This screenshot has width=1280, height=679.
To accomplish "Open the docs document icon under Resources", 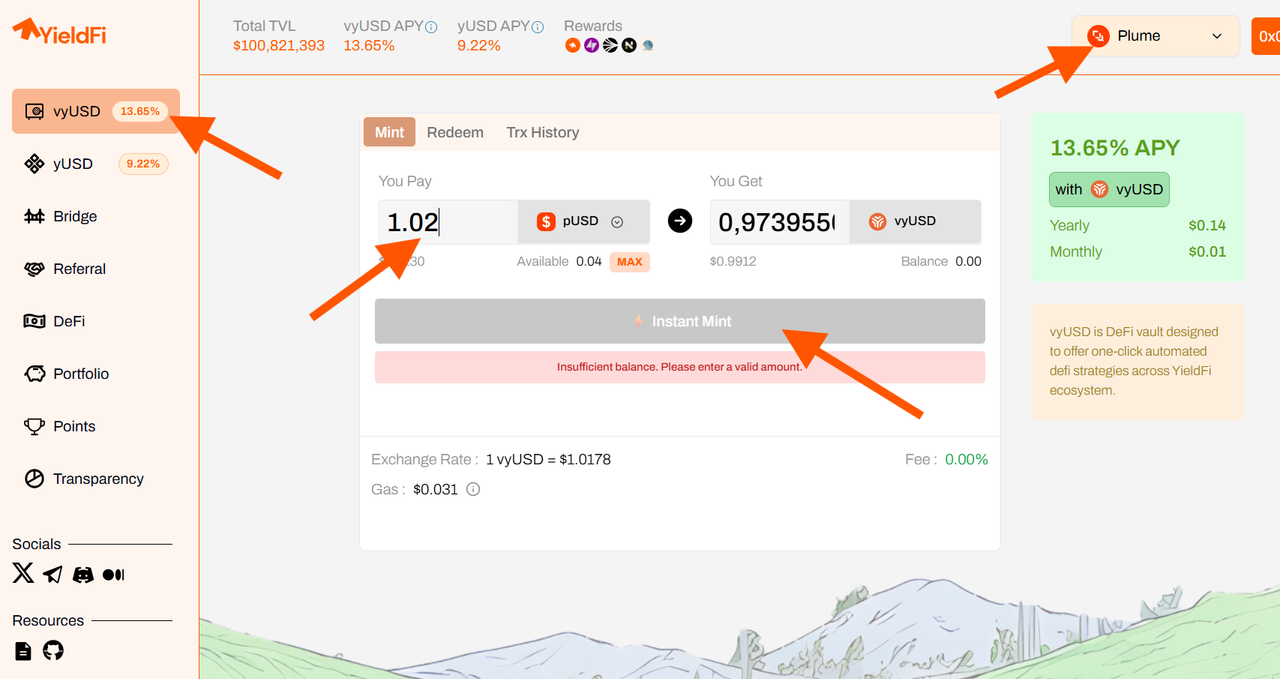I will pos(23,651).
